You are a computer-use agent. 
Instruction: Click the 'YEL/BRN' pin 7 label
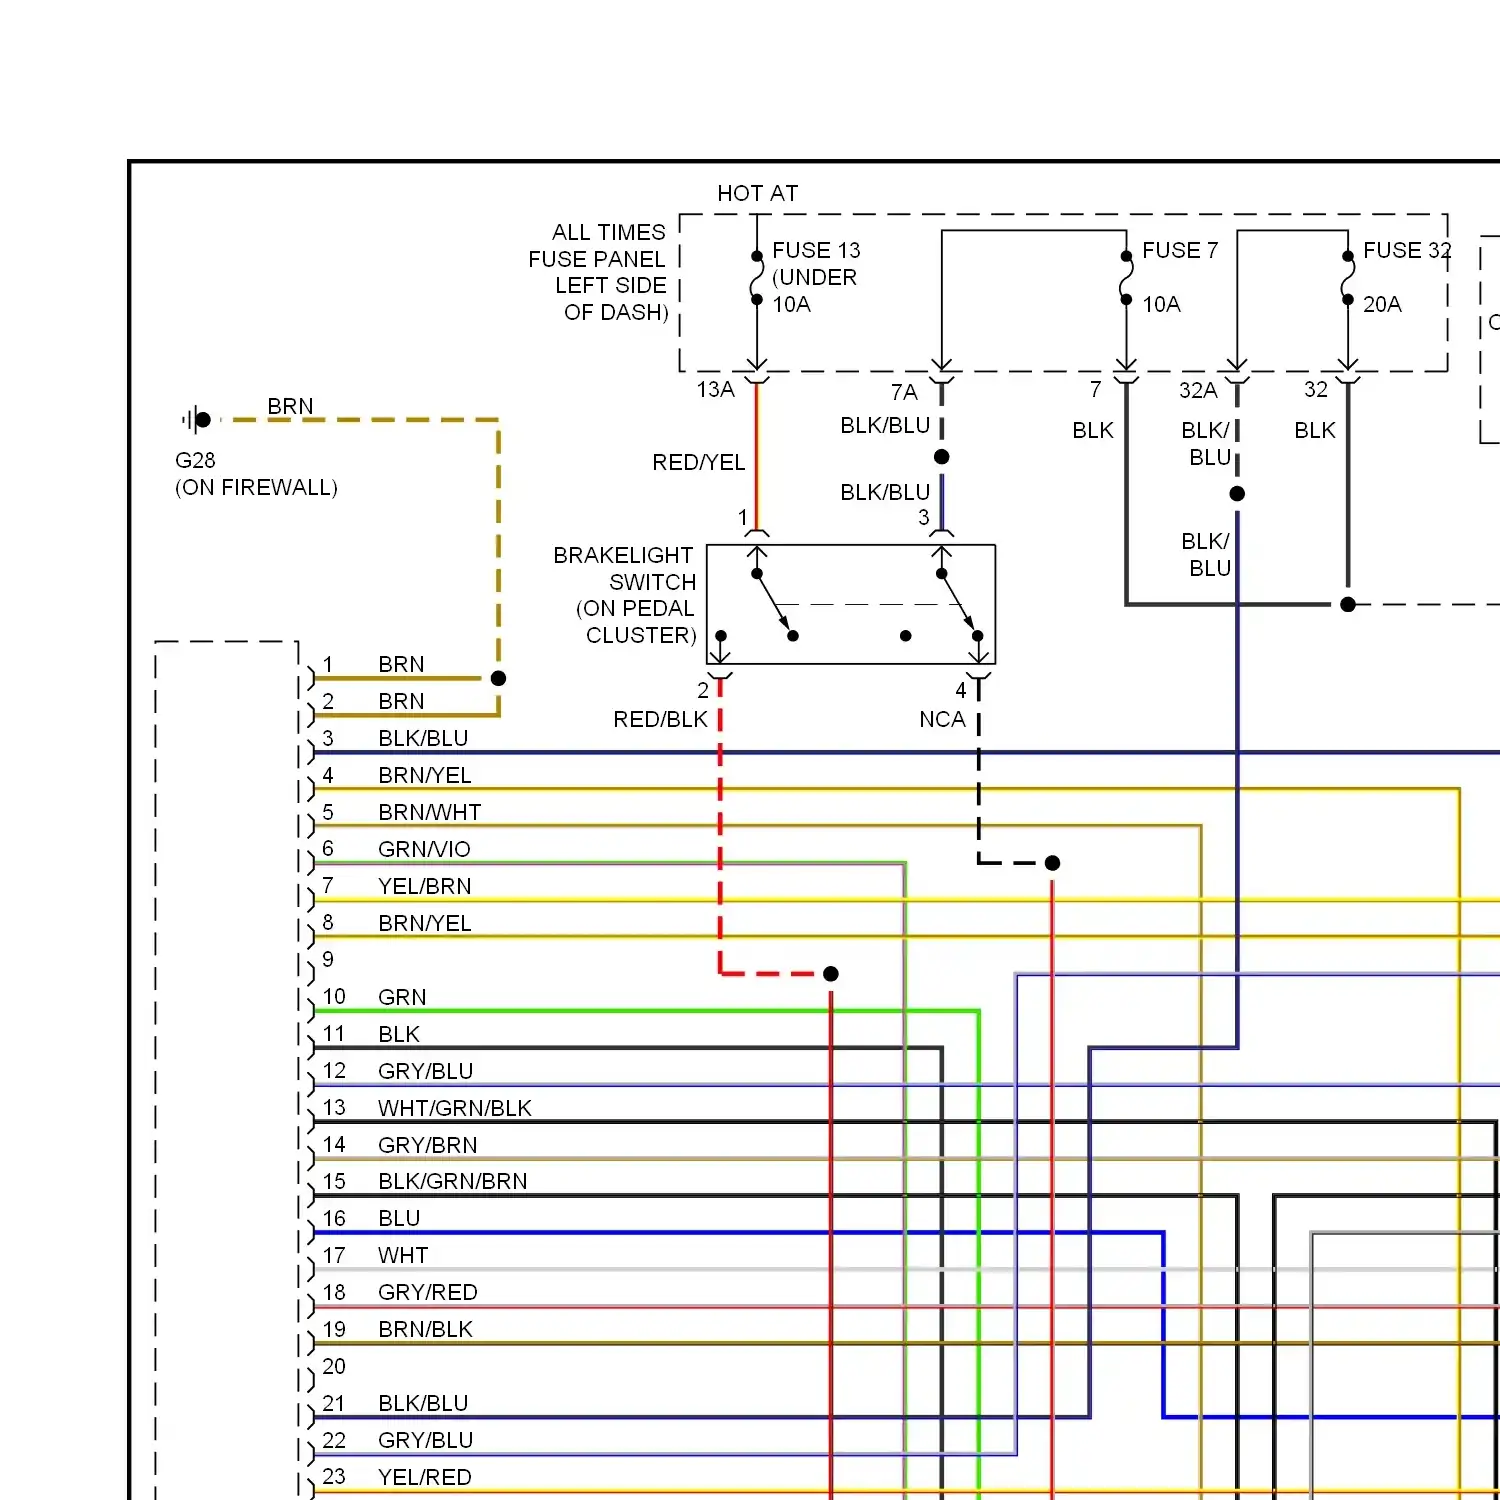click(424, 886)
